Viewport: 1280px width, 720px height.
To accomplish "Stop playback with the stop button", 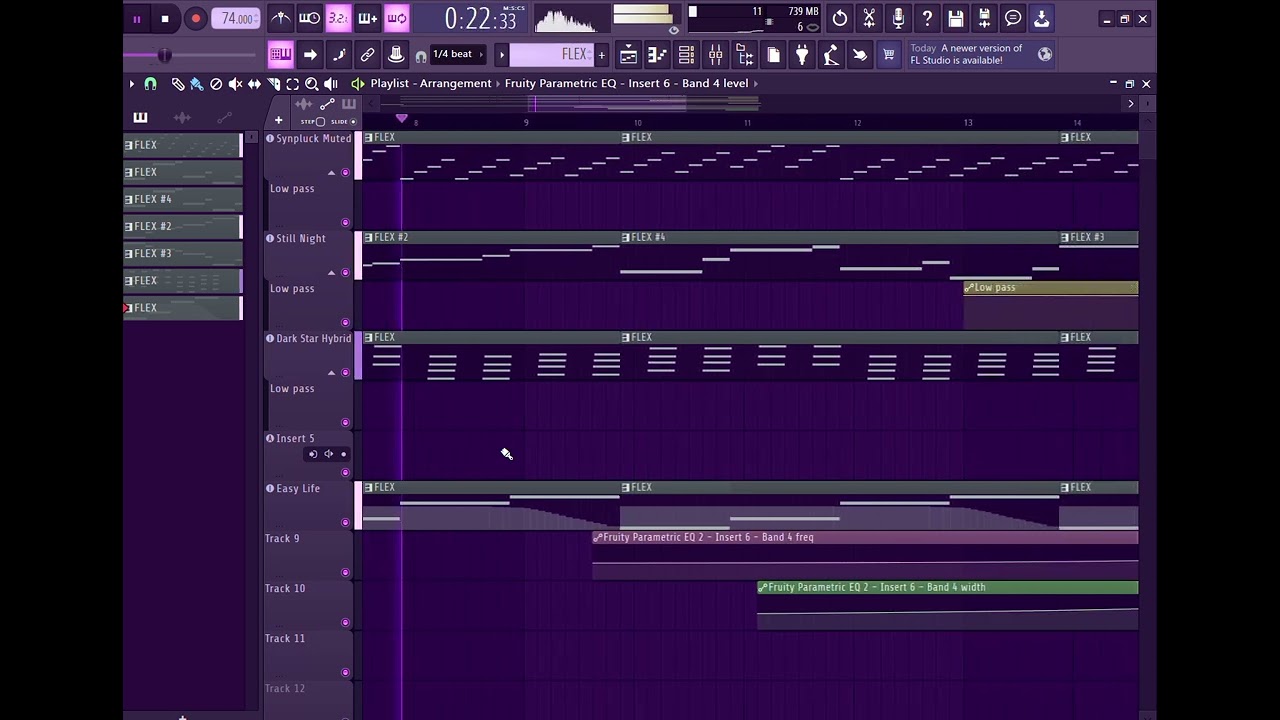I will [x=165, y=19].
